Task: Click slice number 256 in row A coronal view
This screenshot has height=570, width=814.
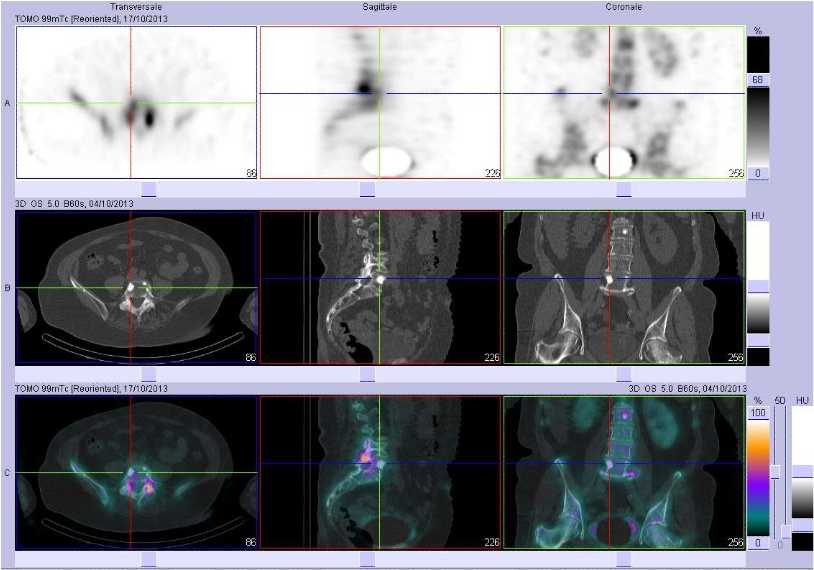Action: click(x=736, y=173)
